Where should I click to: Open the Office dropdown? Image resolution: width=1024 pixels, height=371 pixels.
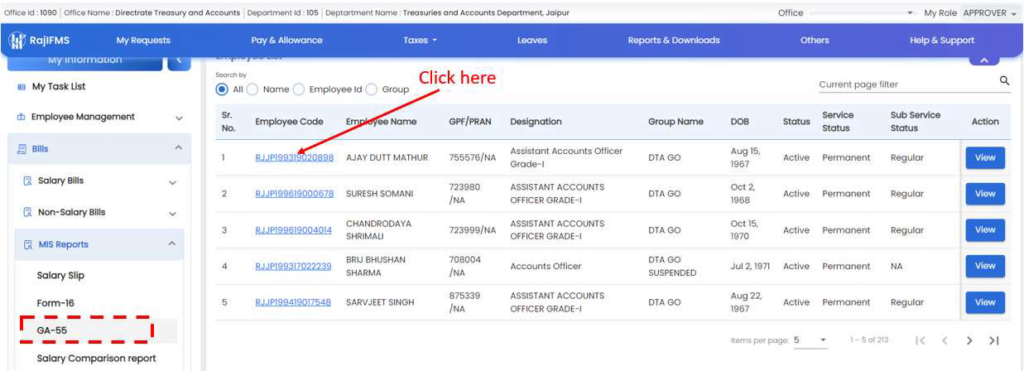click(861, 13)
